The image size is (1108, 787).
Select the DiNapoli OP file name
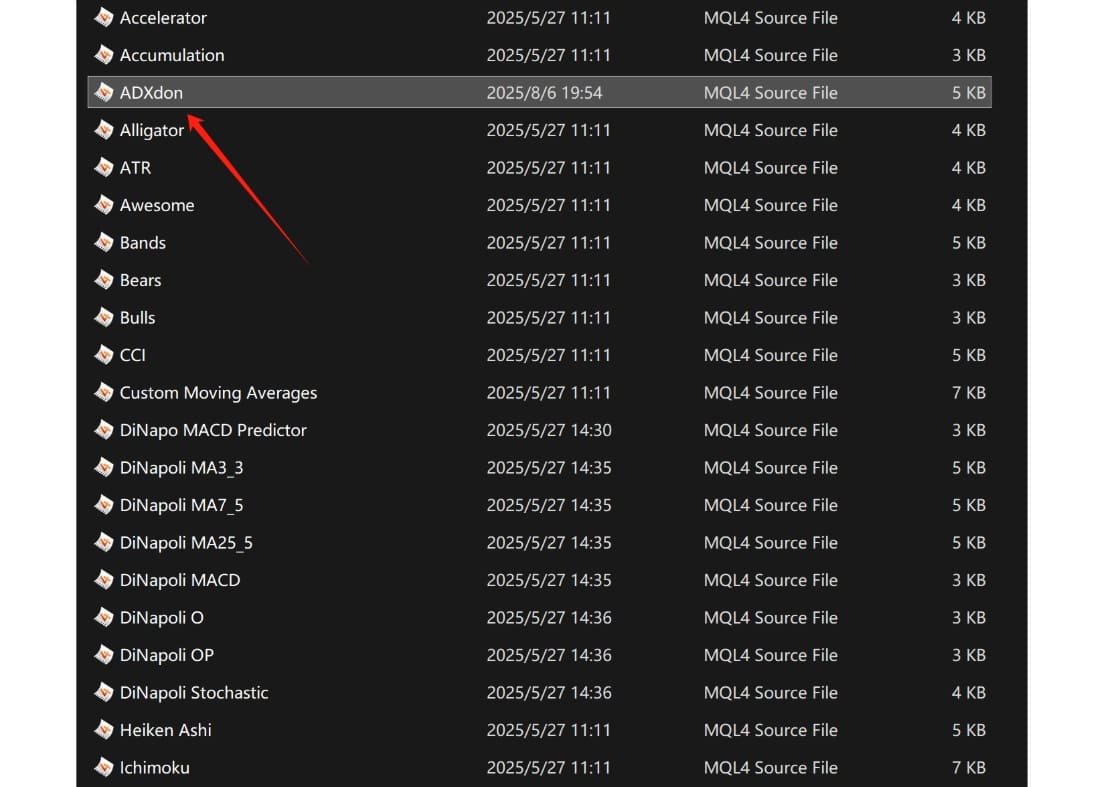pyautogui.click(x=167, y=655)
